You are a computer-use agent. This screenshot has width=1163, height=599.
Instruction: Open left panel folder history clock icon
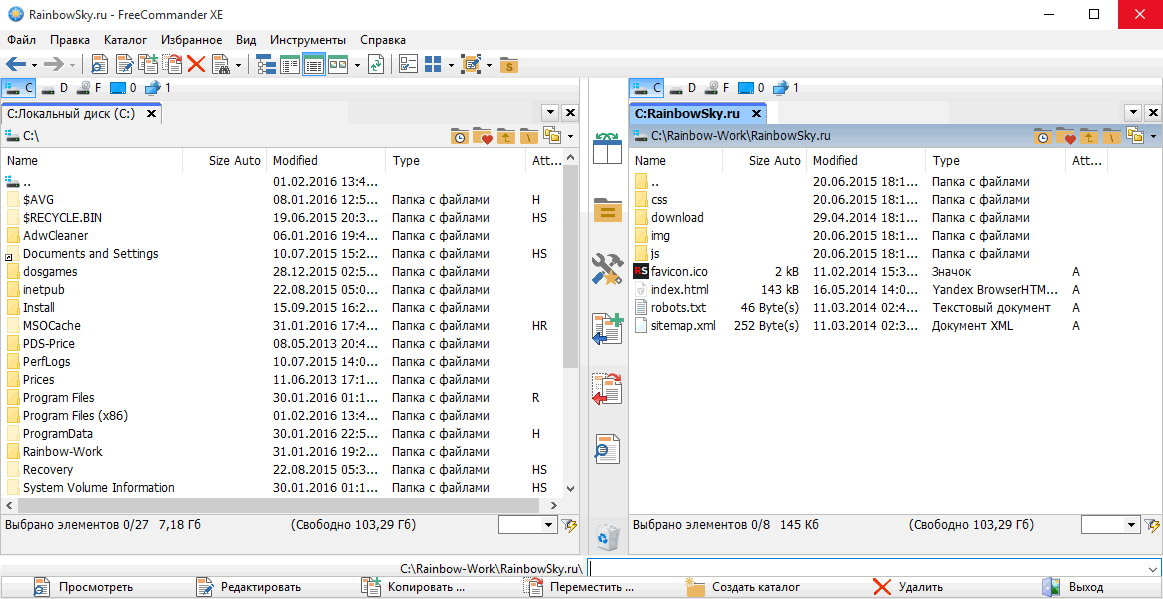point(460,136)
